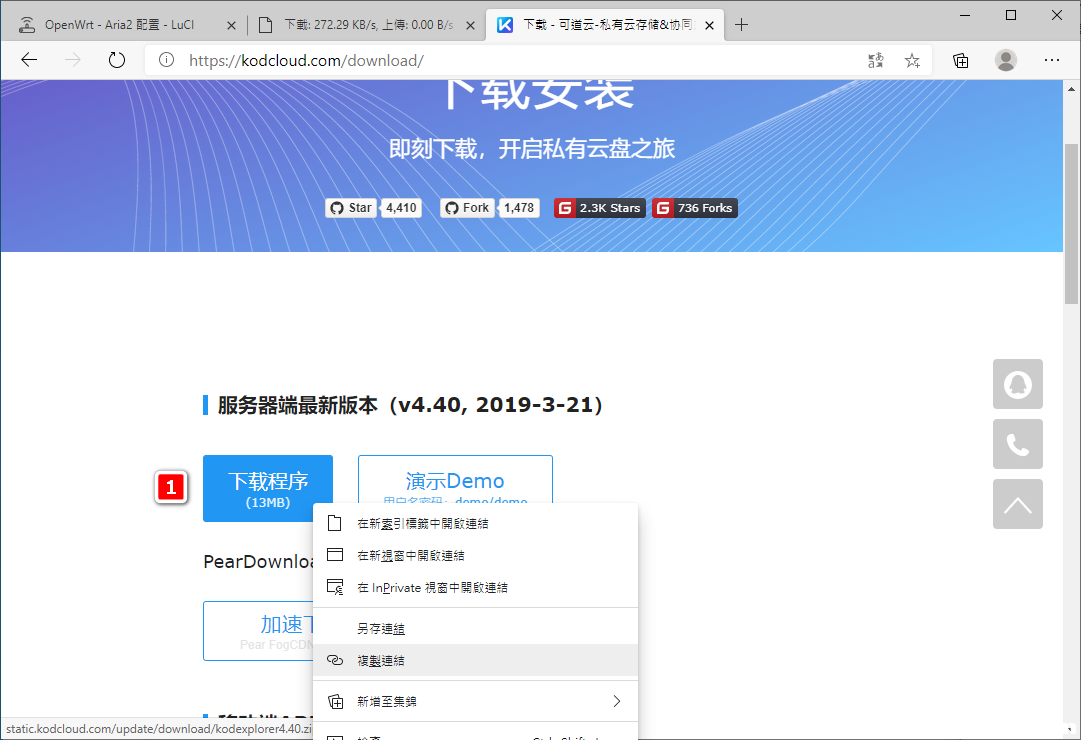Select the kodcloud download tab
The height and width of the screenshot is (740, 1081).
tap(605, 25)
